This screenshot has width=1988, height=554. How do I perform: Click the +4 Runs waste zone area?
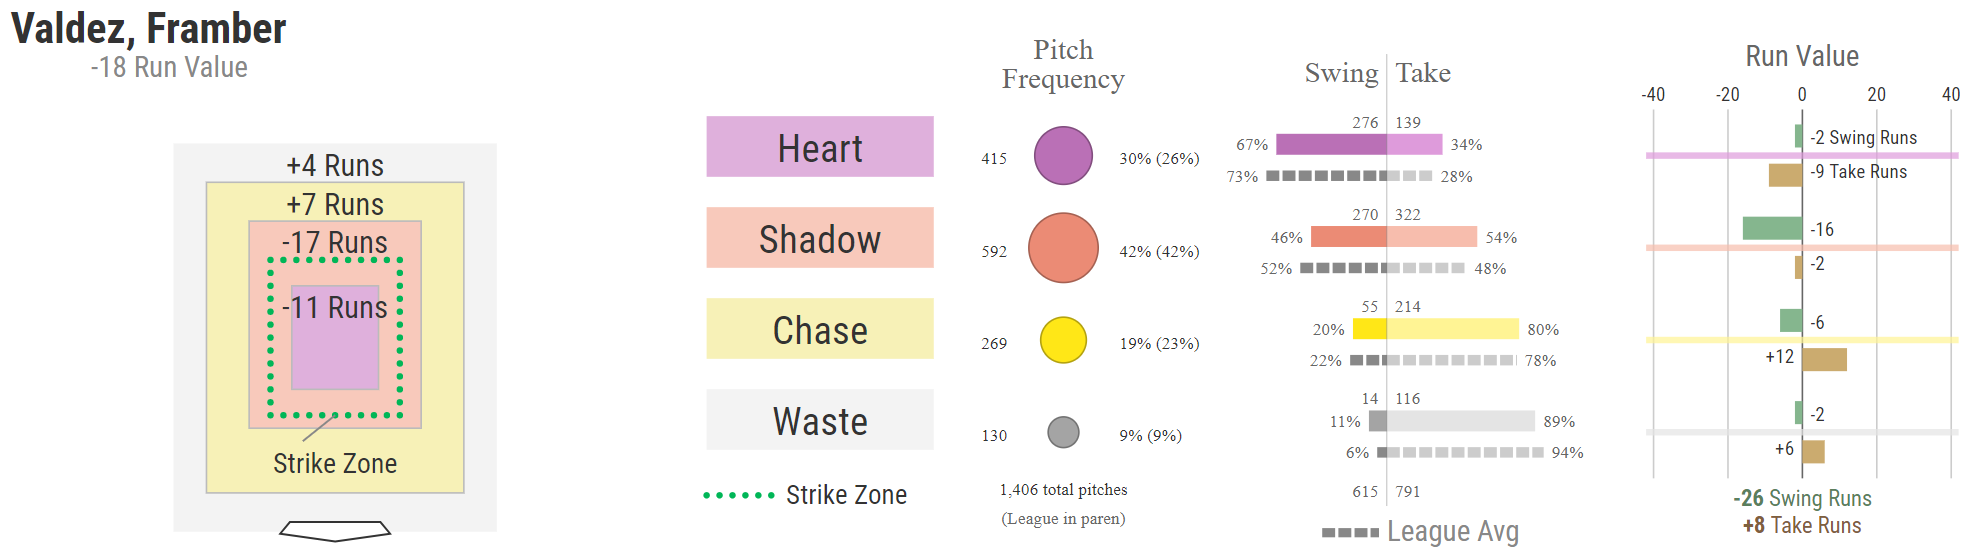coord(335,163)
